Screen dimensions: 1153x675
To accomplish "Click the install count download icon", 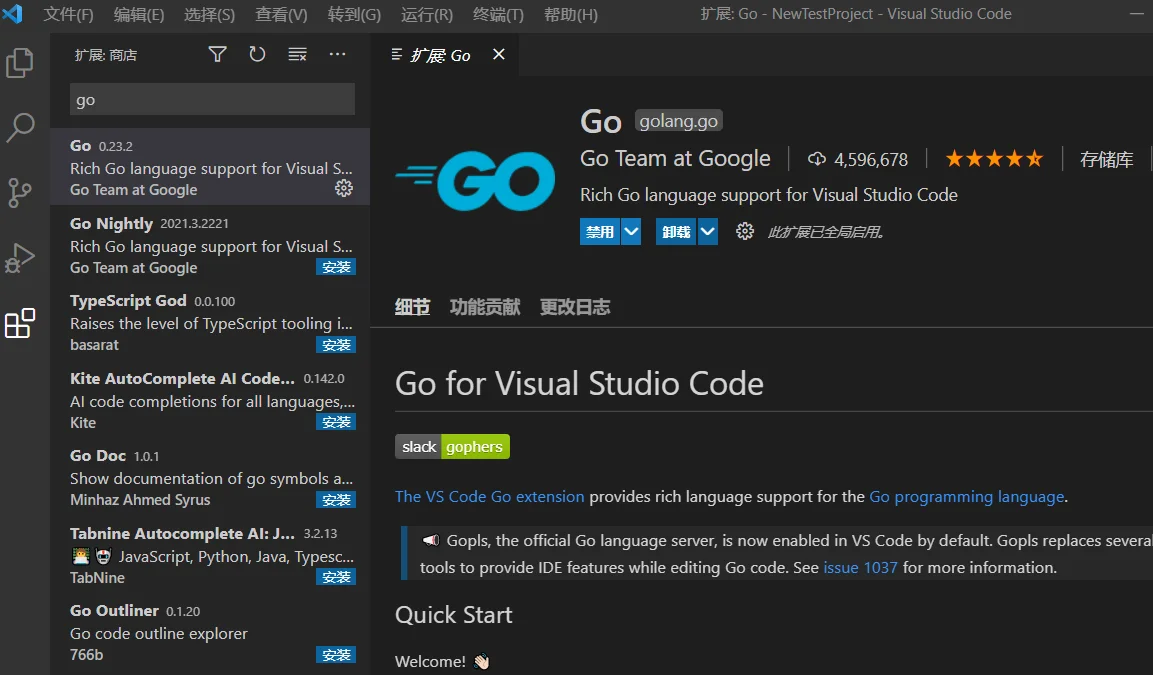I will (816, 159).
